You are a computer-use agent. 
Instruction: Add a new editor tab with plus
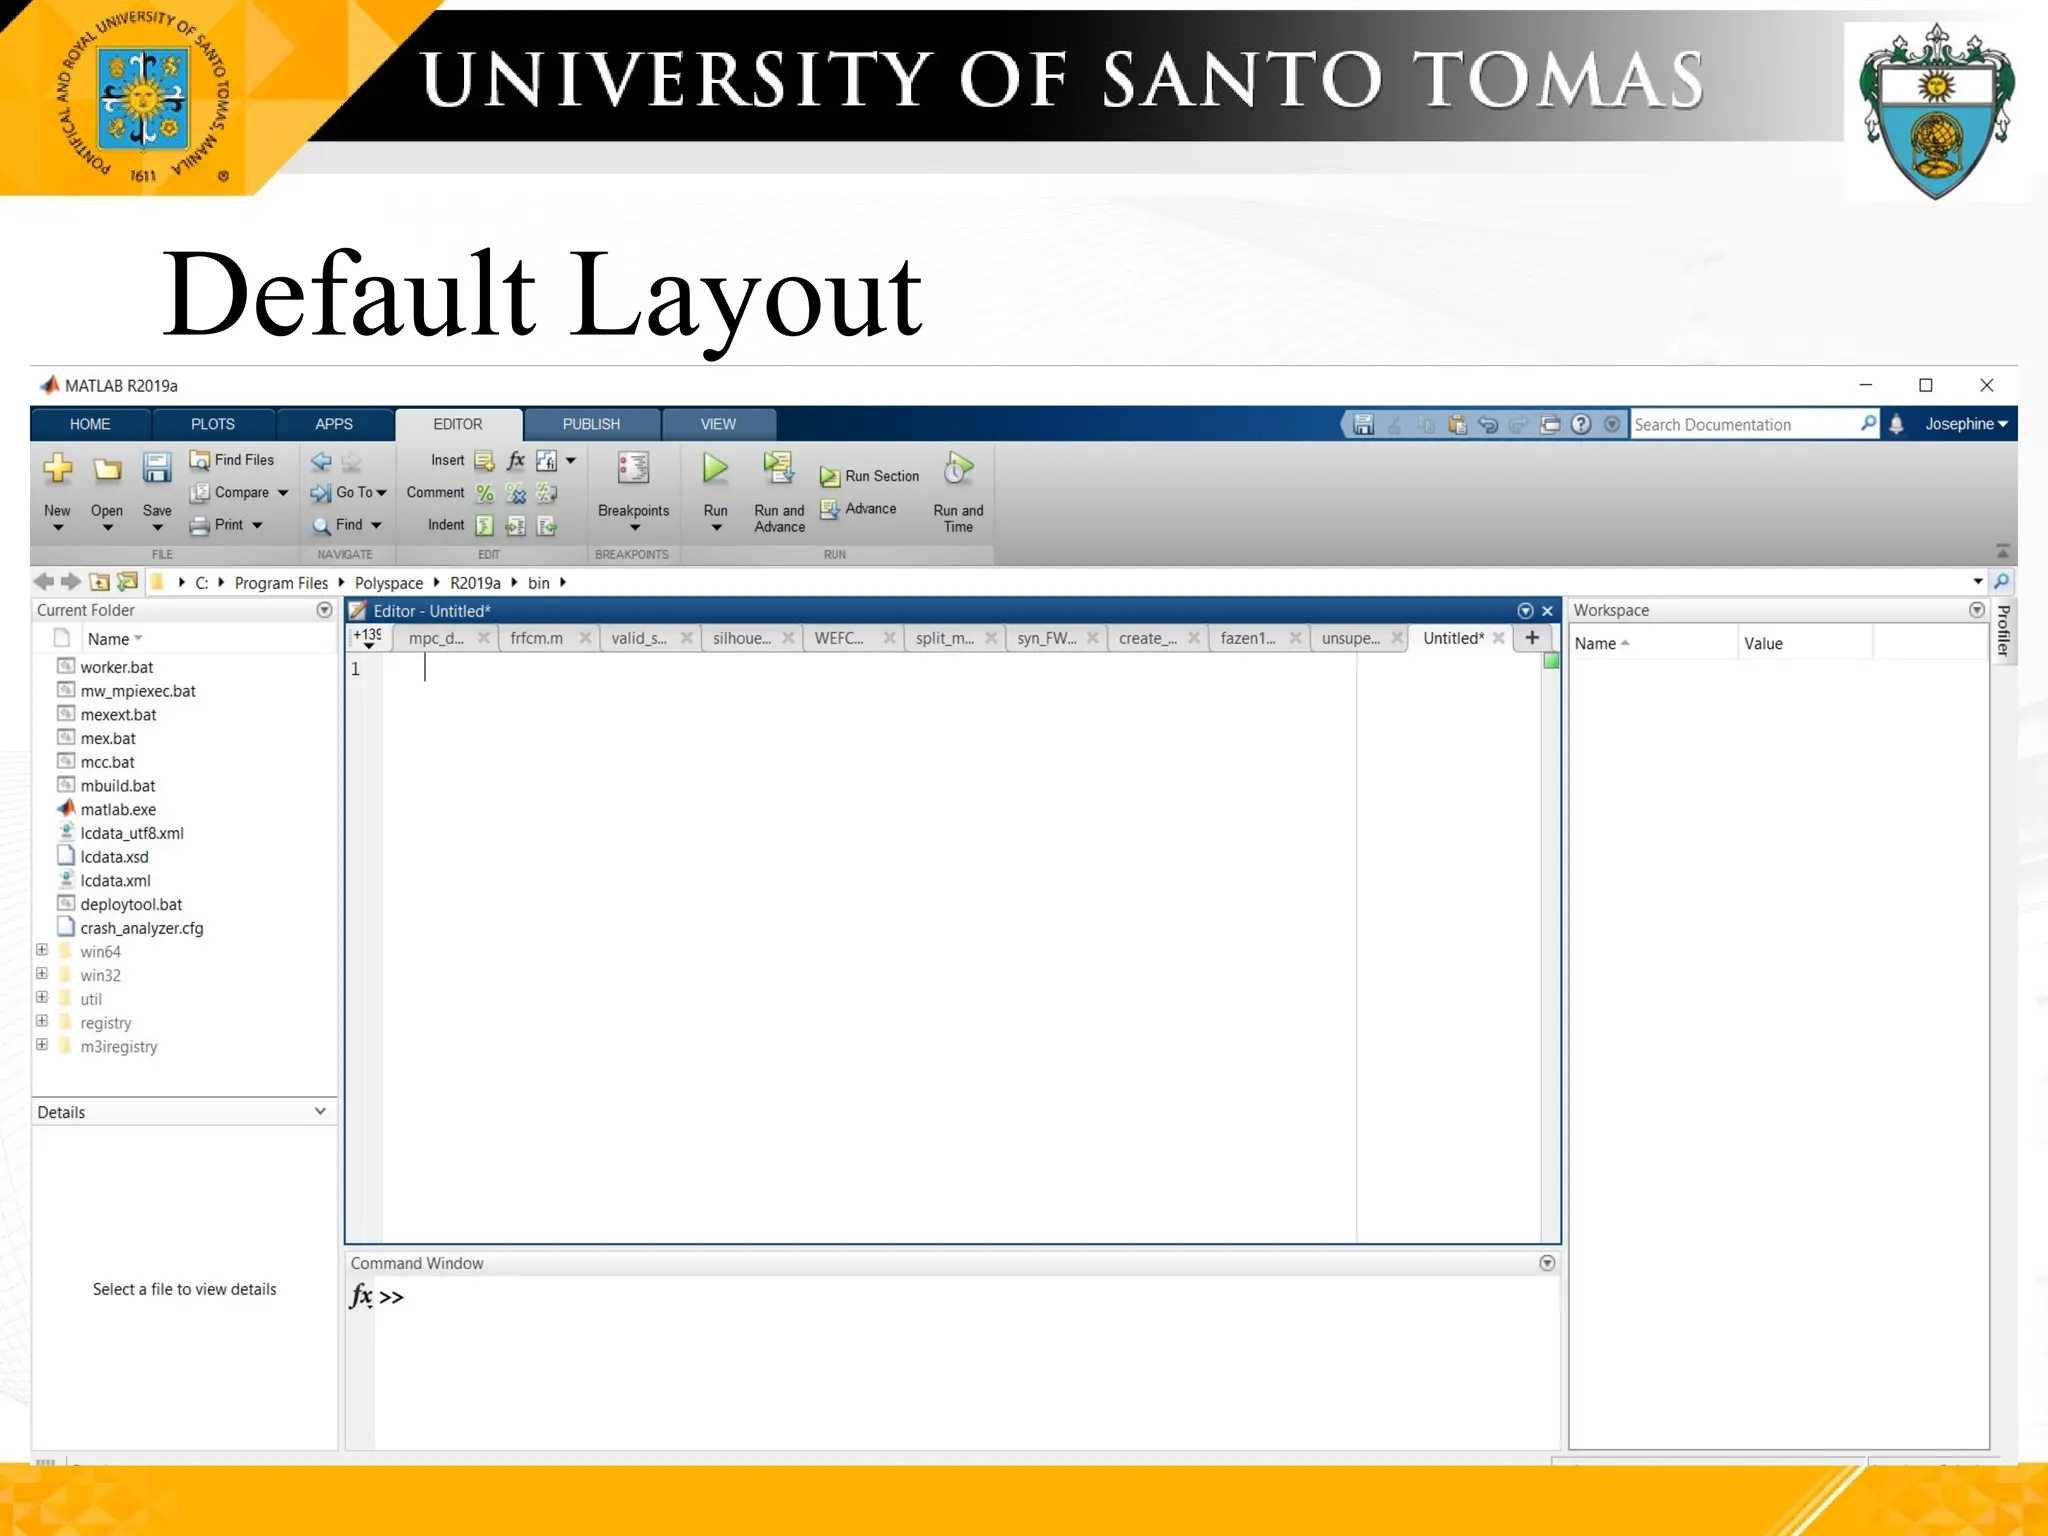pyautogui.click(x=1532, y=638)
